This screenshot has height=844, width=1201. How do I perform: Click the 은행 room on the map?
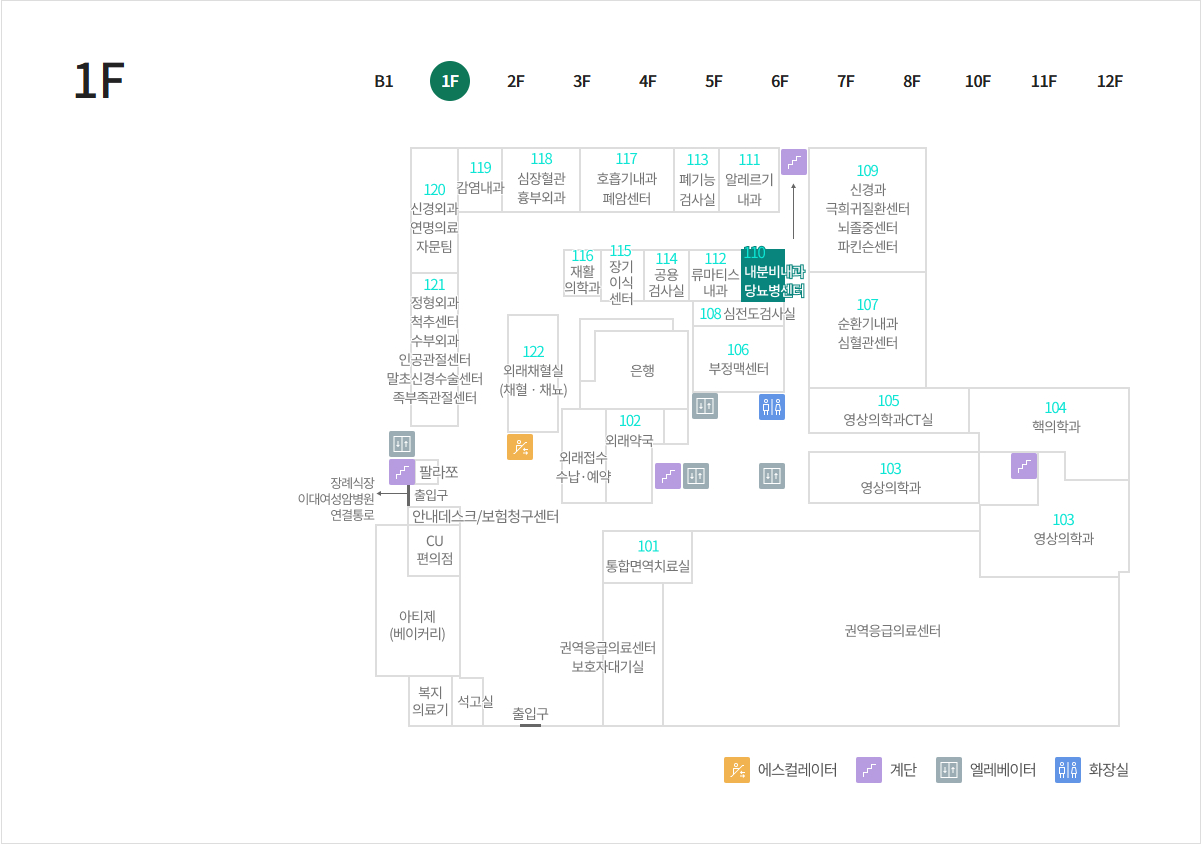(642, 370)
